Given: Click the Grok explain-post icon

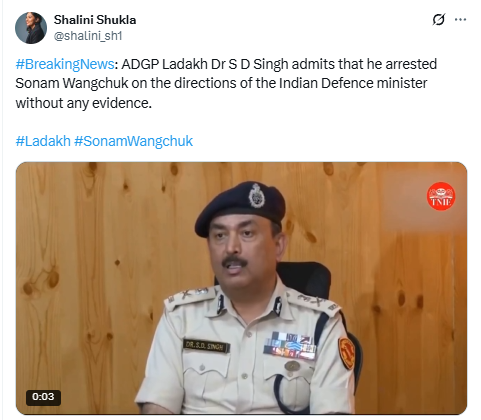Looking at the screenshot, I should click(x=439, y=20).
